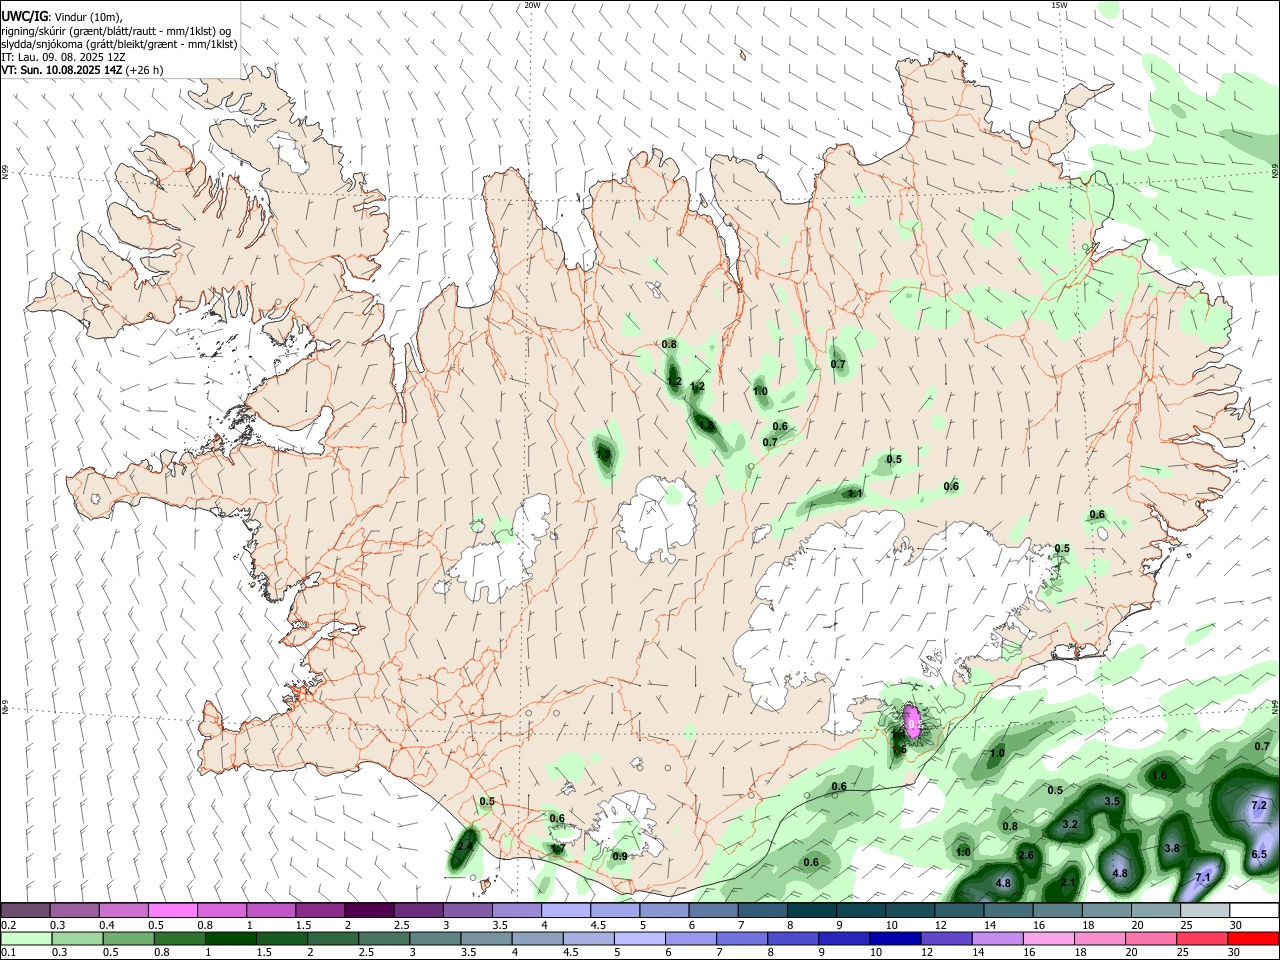Screen dimensions: 1280x960
Task: Click the 1.8 precipitation value
Action: pos(706,426)
